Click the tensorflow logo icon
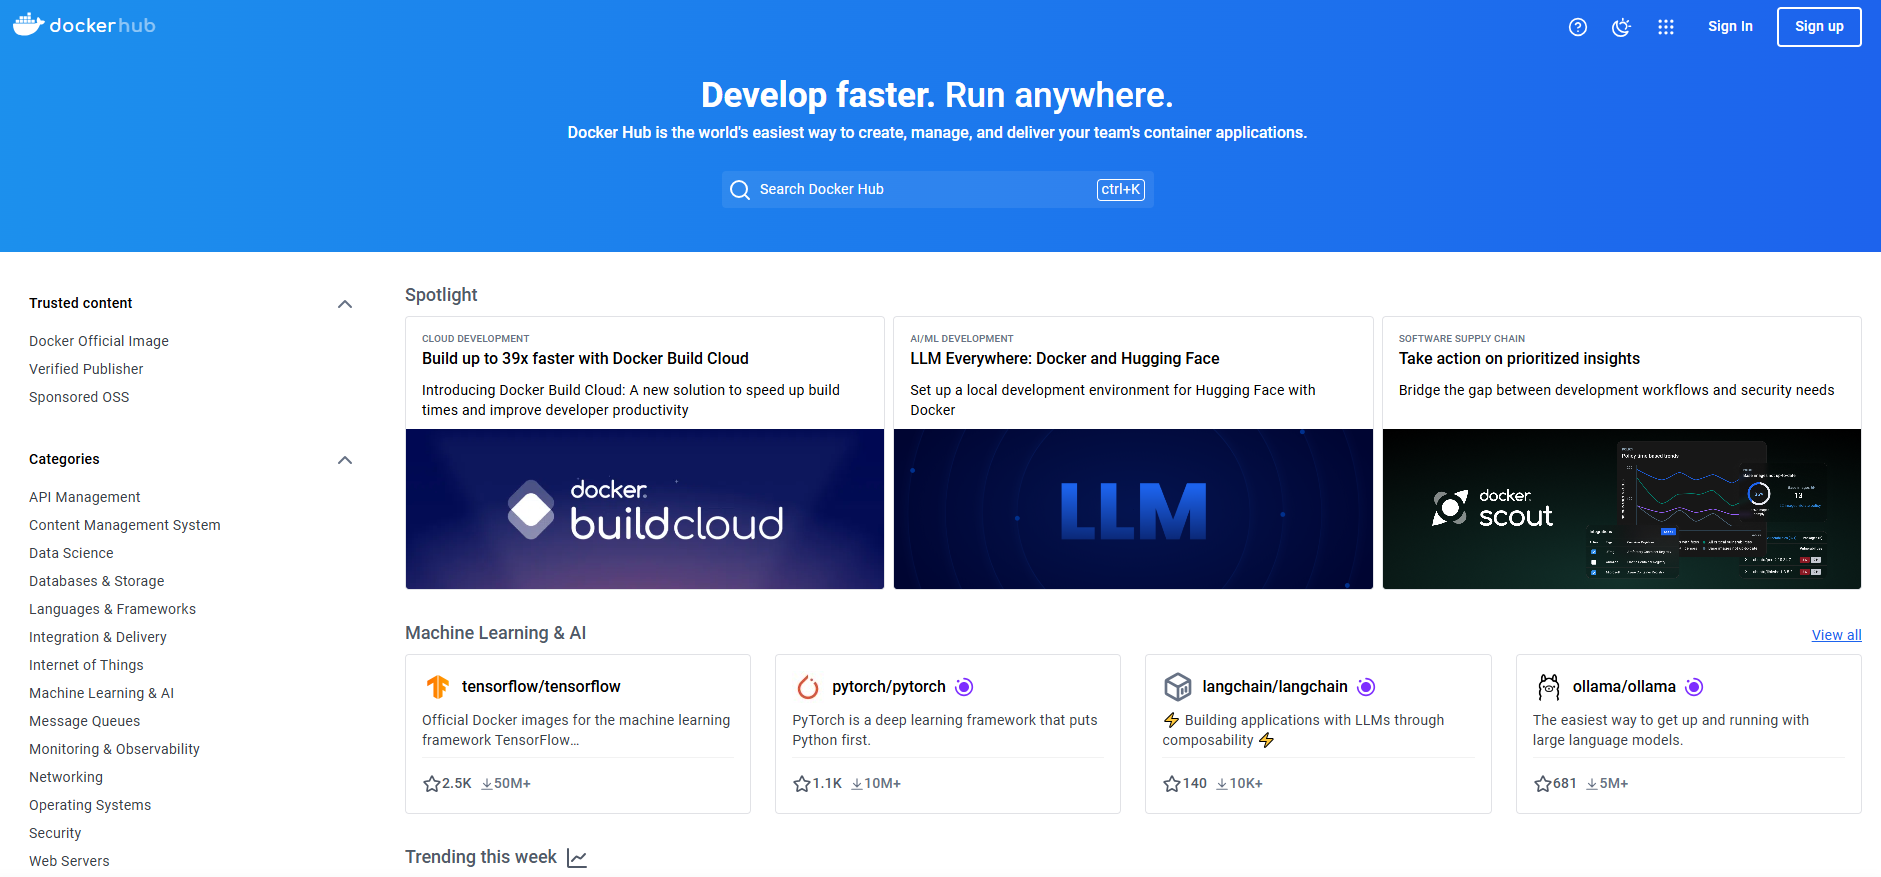Image resolution: width=1881 pixels, height=877 pixels. point(438,687)
